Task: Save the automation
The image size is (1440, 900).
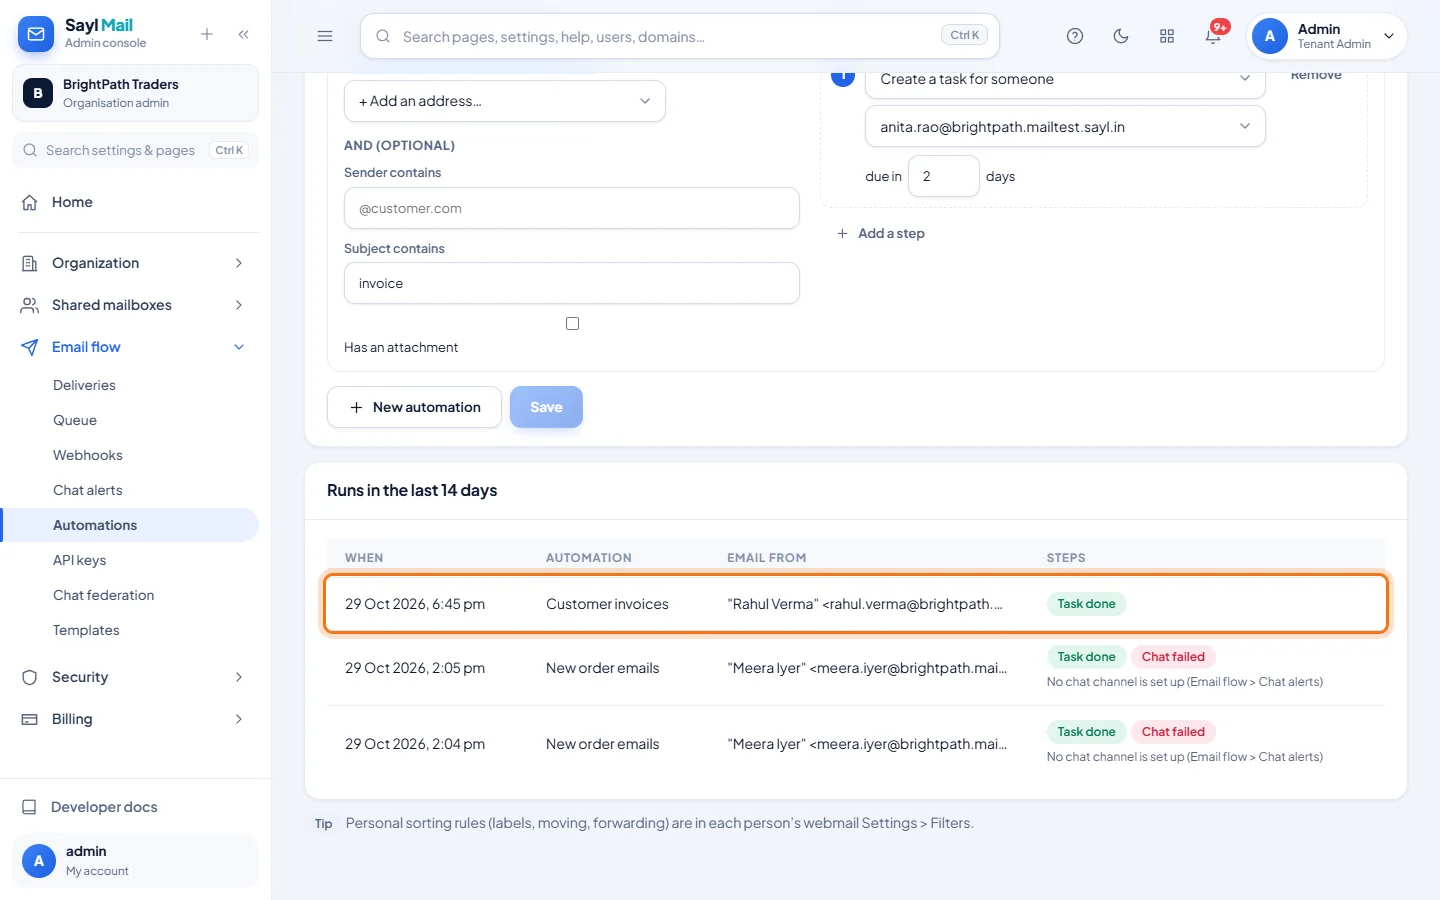Action: click(546, 407)
